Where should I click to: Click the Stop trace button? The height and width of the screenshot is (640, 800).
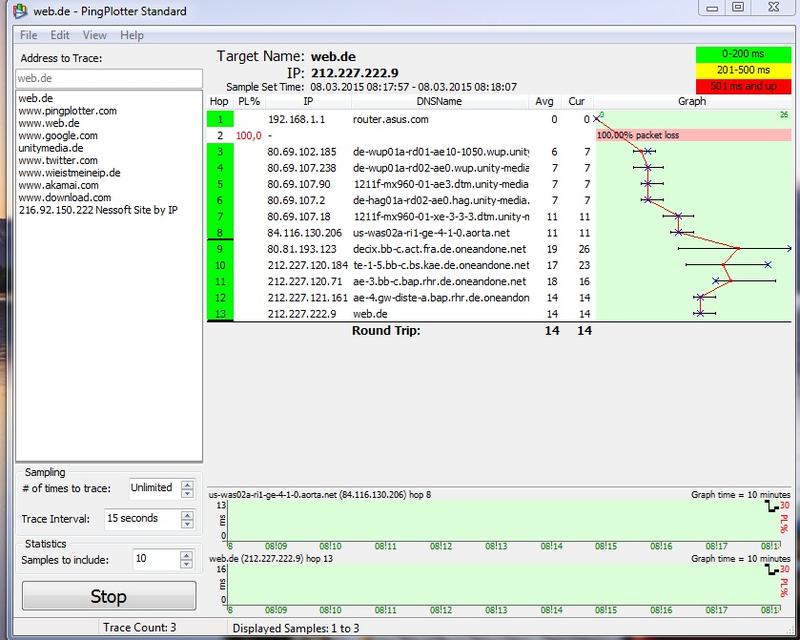click(108, 597)
